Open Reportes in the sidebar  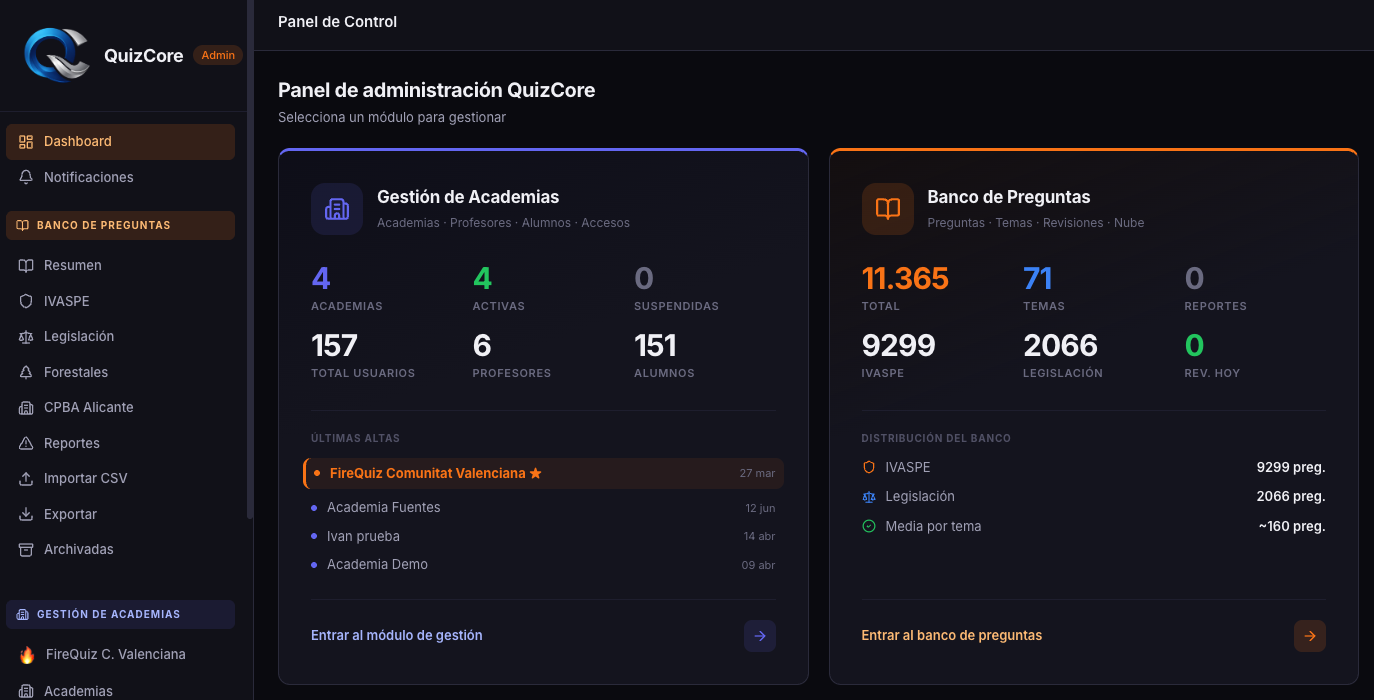(120, 443)
